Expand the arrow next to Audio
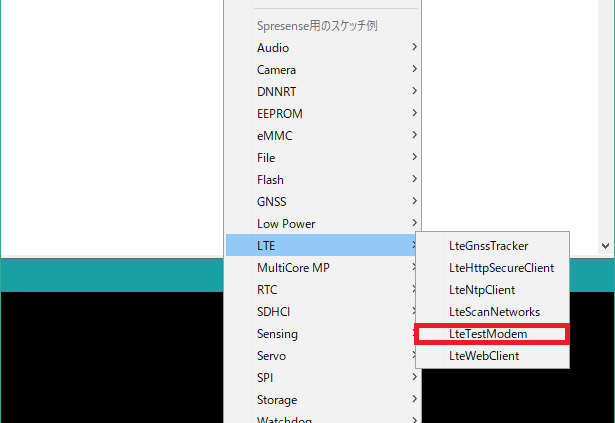This screenshot has height=423, width=615. click(414, 47)
